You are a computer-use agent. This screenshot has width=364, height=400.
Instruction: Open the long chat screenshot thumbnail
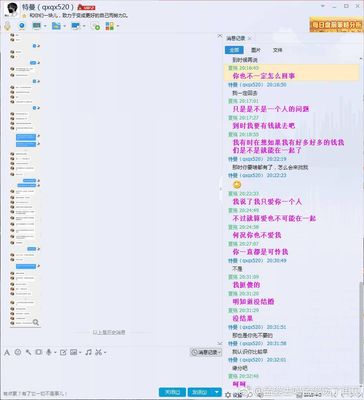25,180
